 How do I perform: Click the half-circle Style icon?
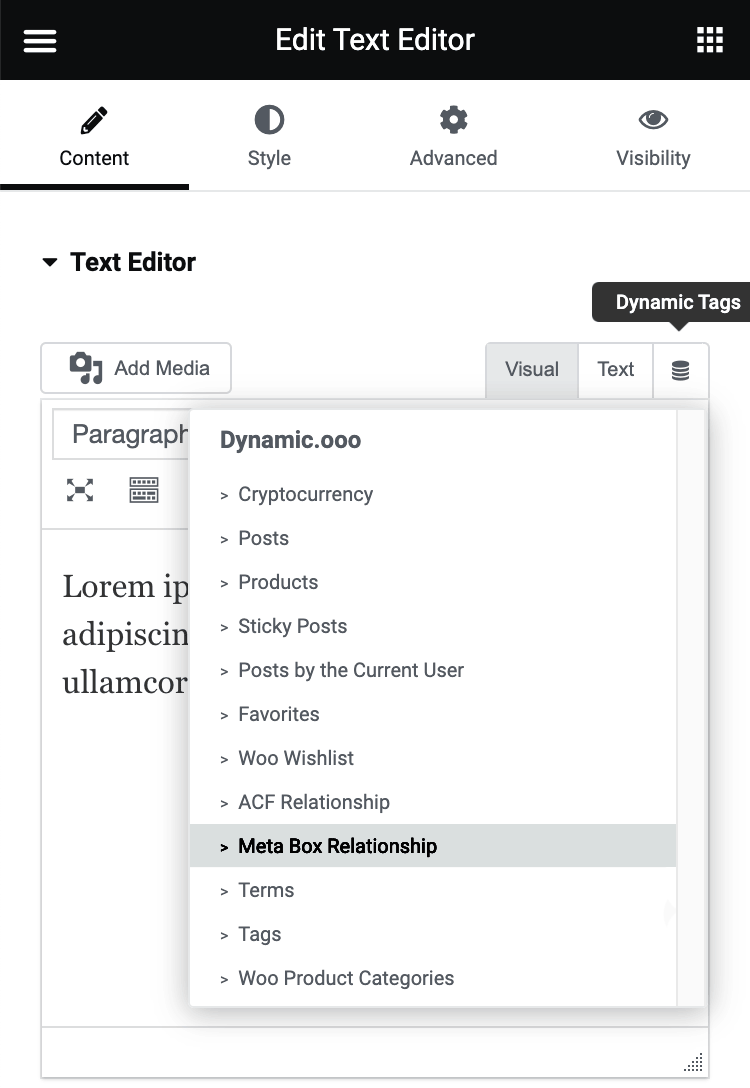[268, 119]
